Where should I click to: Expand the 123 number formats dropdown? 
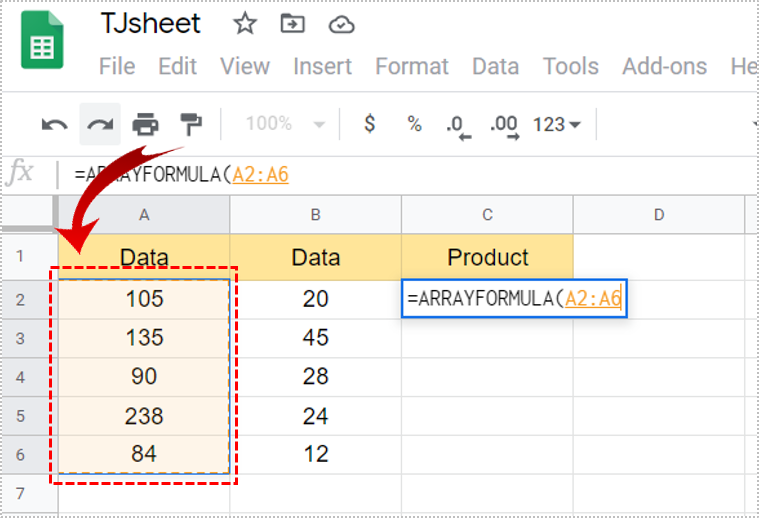[x=557, y=124]
